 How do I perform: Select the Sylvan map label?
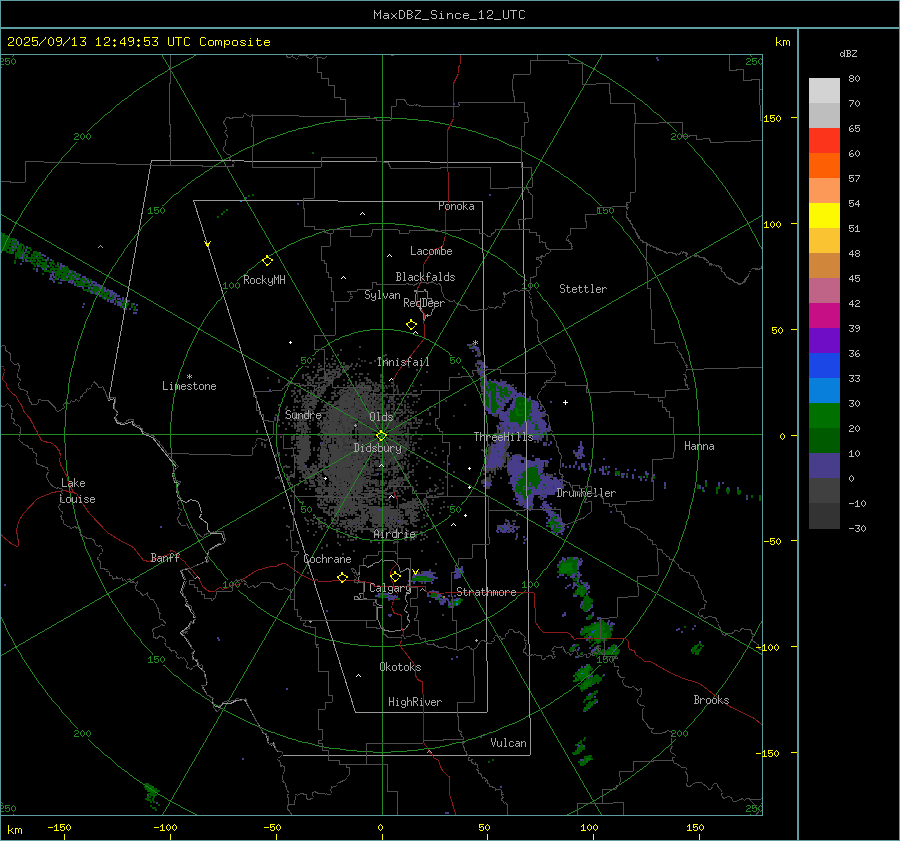382,295
